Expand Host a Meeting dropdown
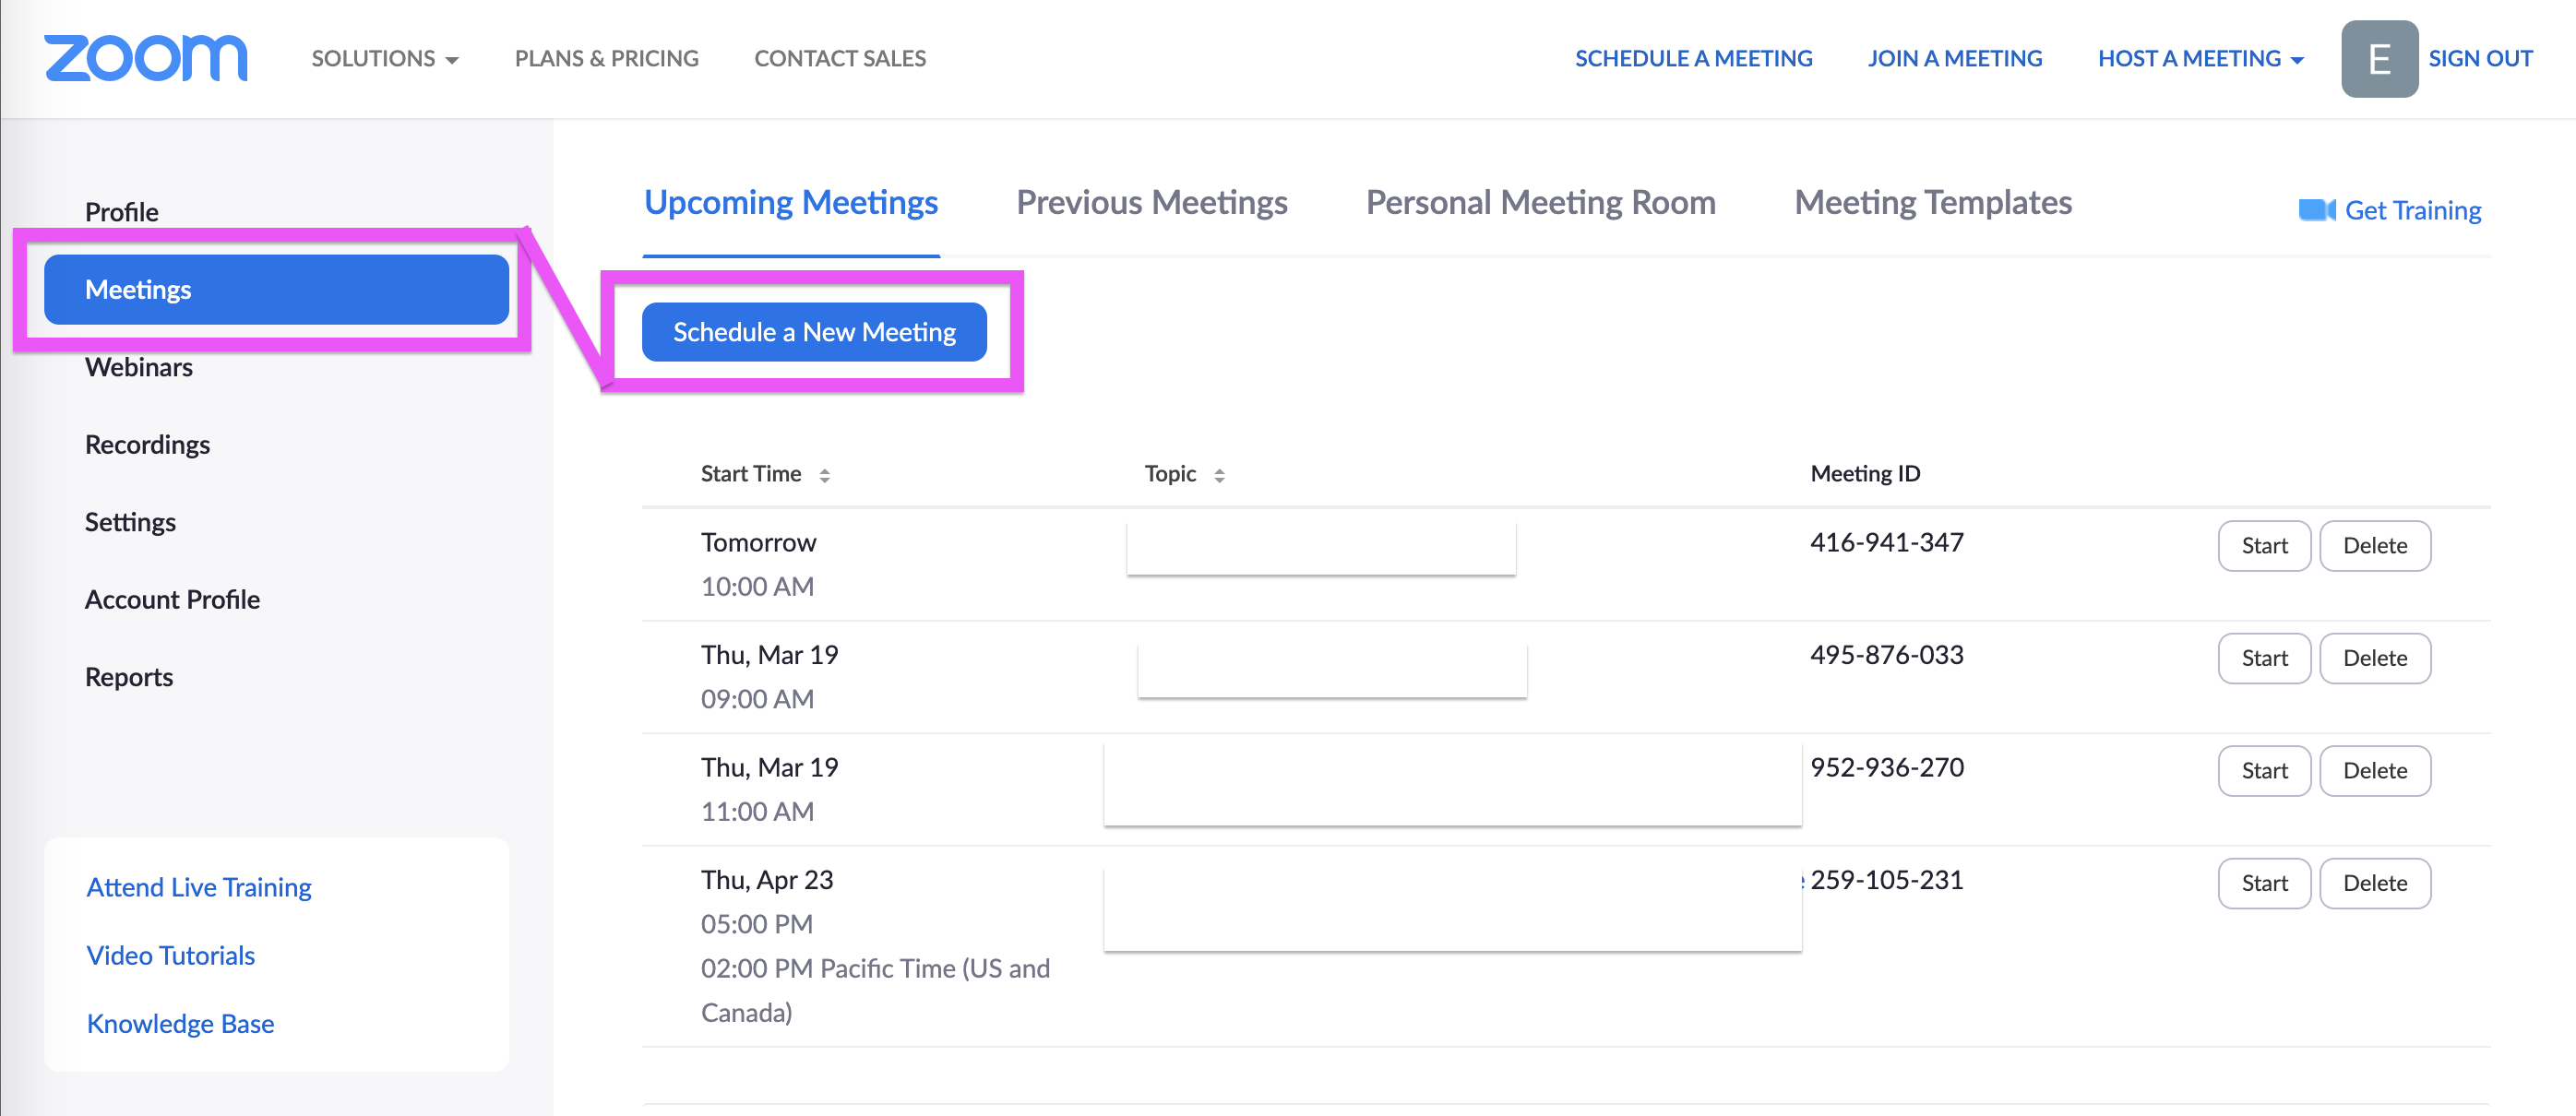The image size is (2576, 1116). [2201, 58]
